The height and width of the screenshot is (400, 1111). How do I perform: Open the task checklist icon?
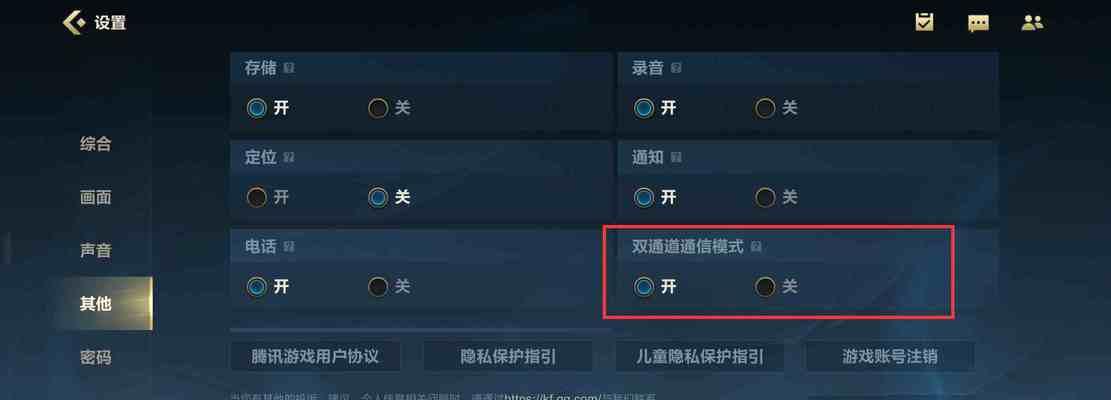tap(924, 23)
